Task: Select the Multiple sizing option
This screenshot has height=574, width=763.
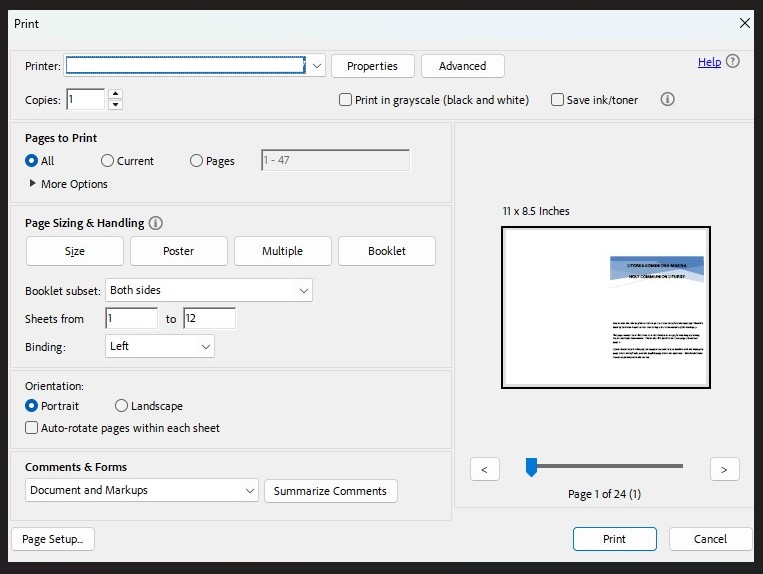Action: click(283, 251)
